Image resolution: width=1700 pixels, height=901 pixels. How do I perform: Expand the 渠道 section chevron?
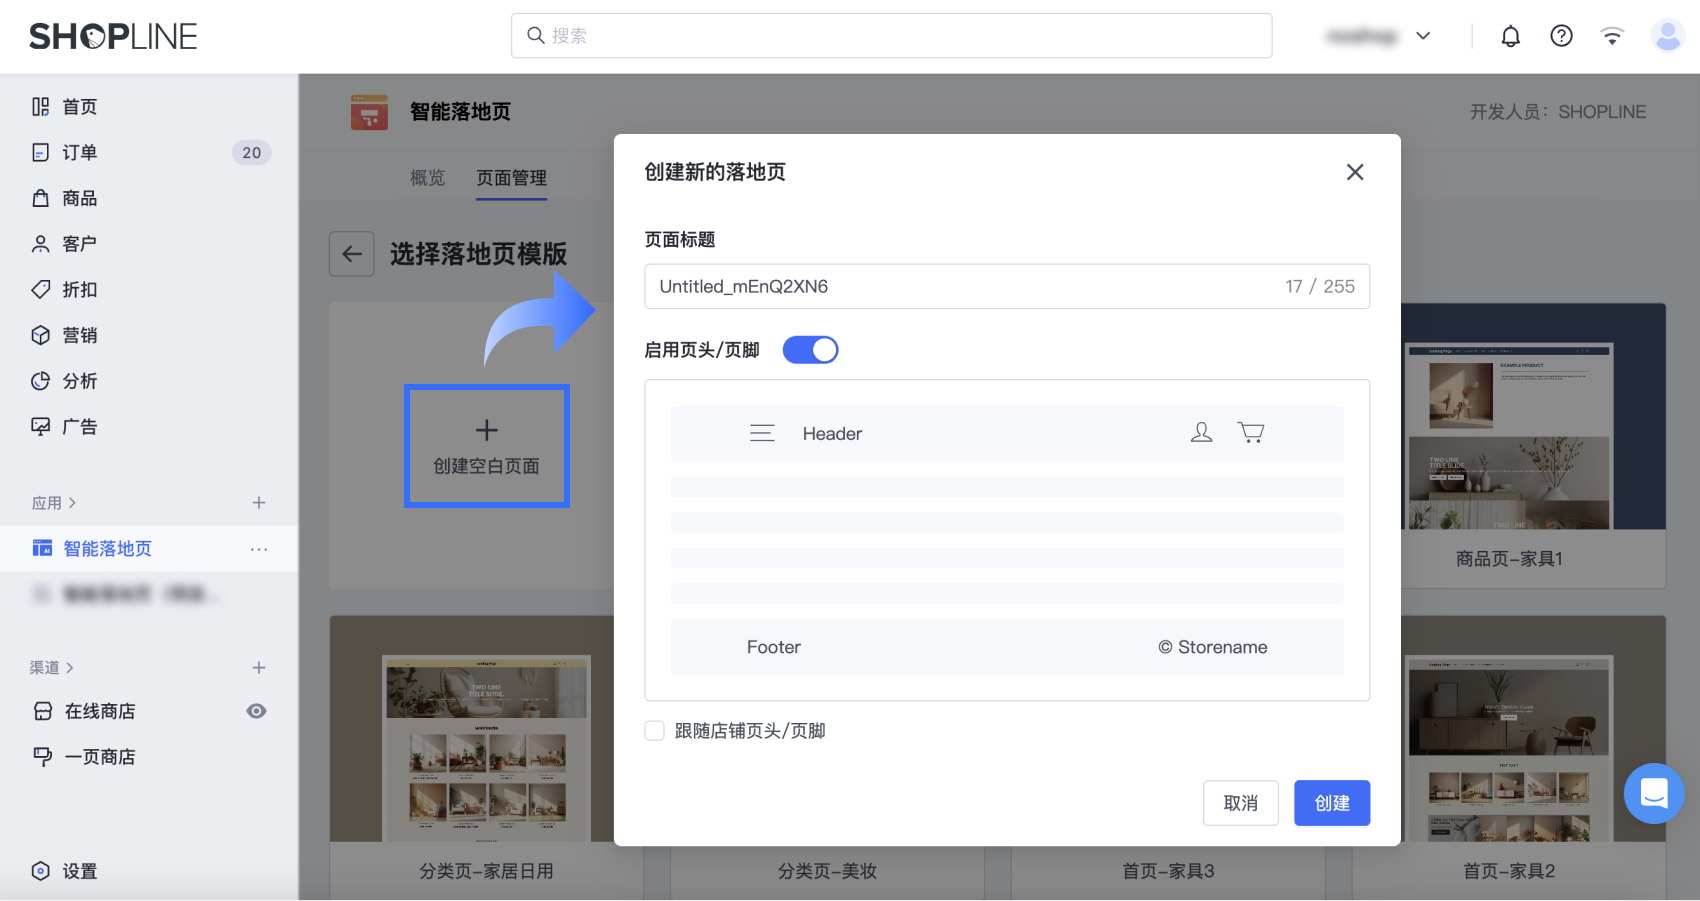pyautogui.click(x=70, y=668)
